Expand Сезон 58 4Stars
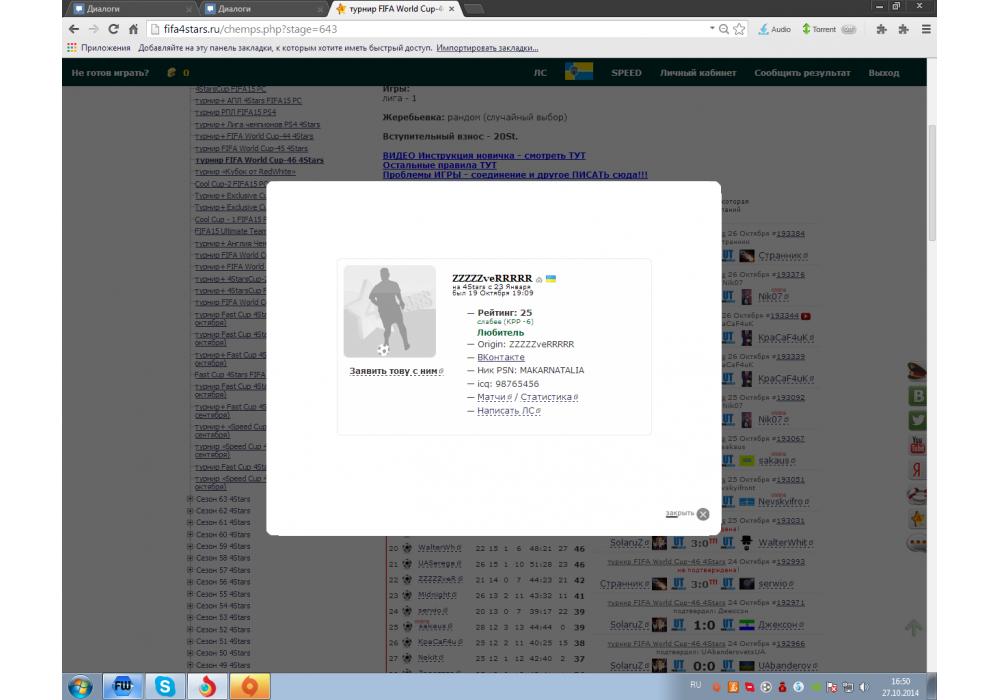Viewport: 1000px width, 700px height. (190, 558)
